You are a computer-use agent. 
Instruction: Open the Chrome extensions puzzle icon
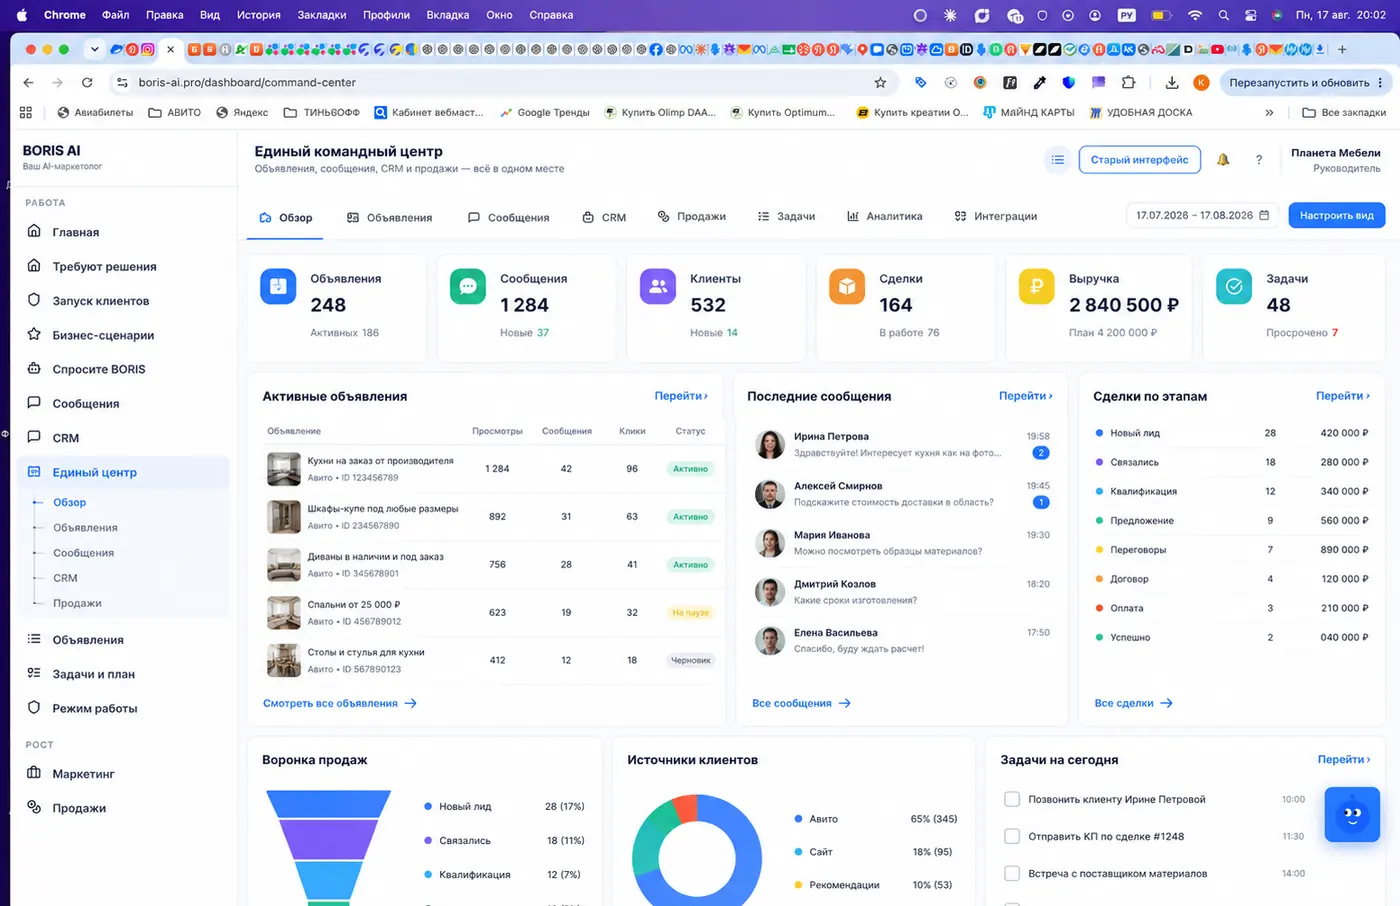[1129, 83]
